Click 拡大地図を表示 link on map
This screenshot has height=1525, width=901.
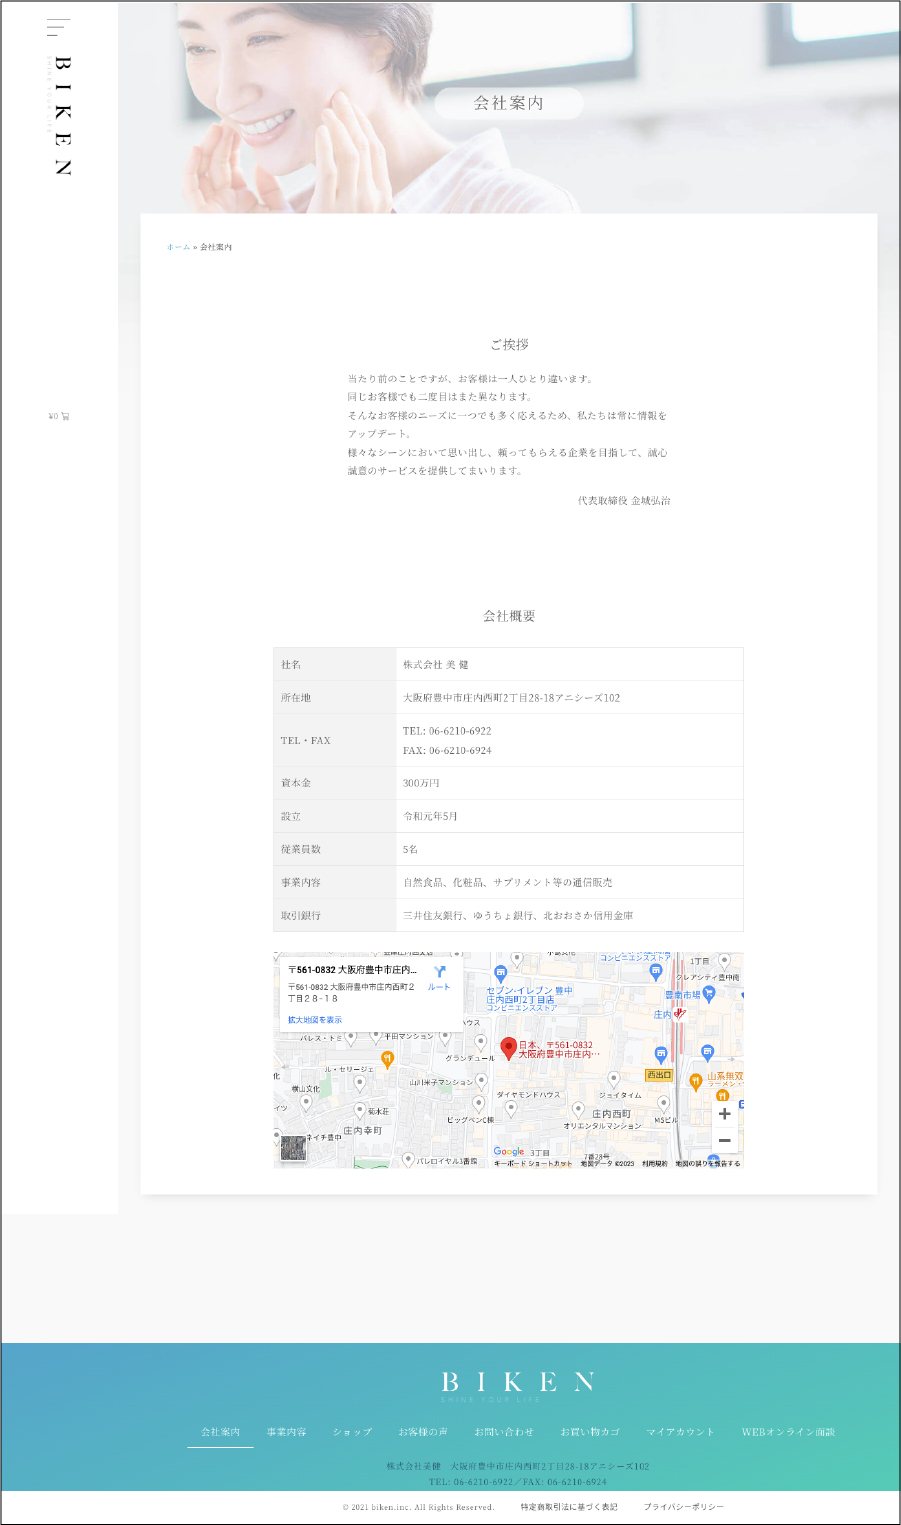(x=315, y=1020)
